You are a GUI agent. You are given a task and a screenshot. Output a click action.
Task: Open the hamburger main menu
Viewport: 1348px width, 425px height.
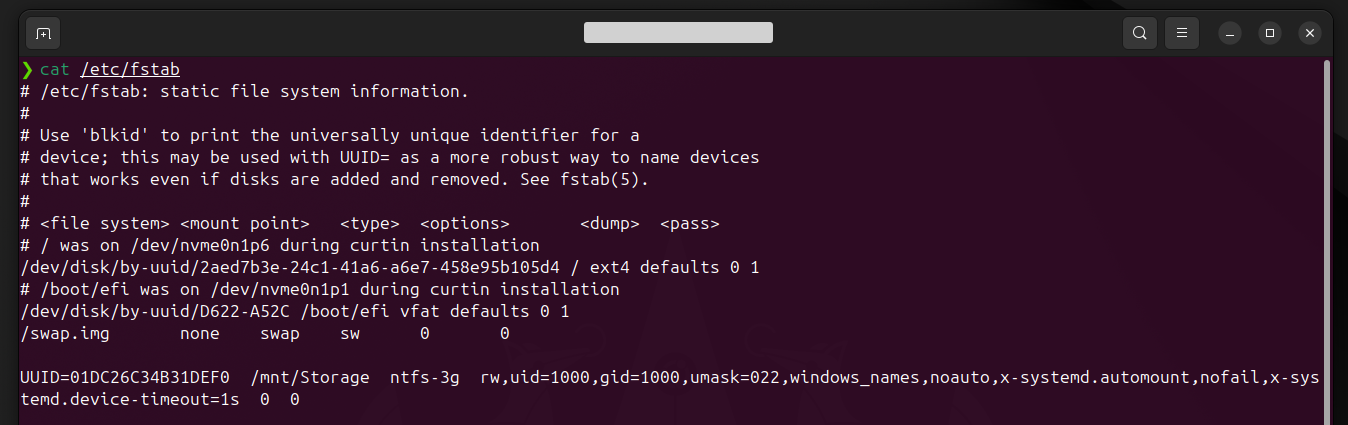pyautogui.click(x=1181, y=33)
